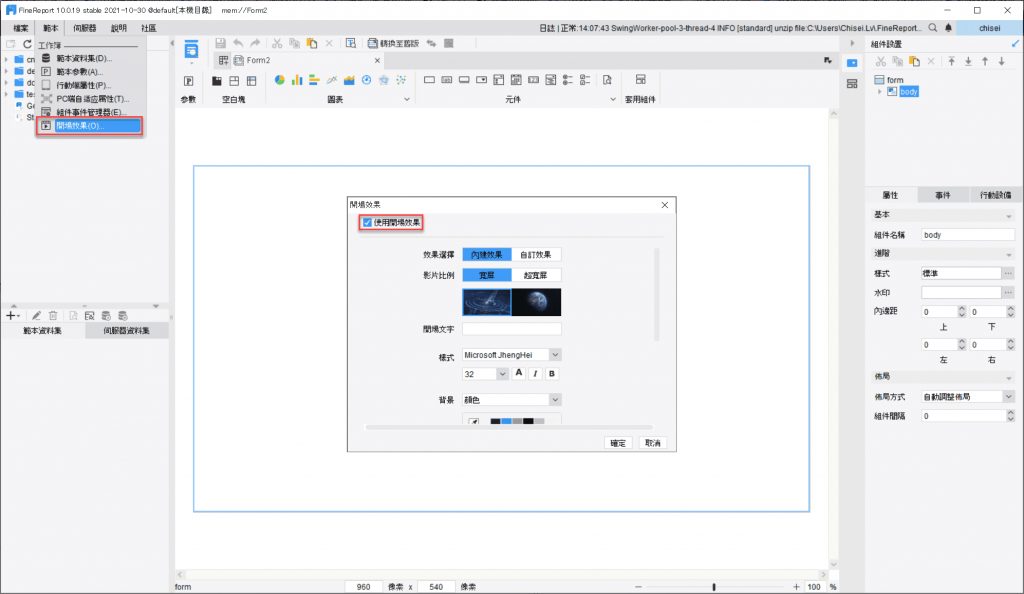Click the move to top arrow icon

pos(952,61)
